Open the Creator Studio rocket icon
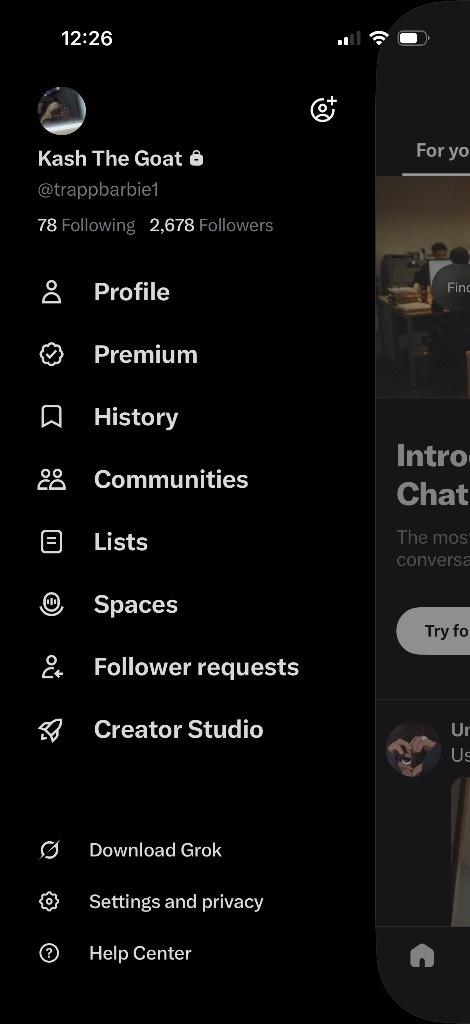Screen dimensions: 470x1024 coord(52,729)
